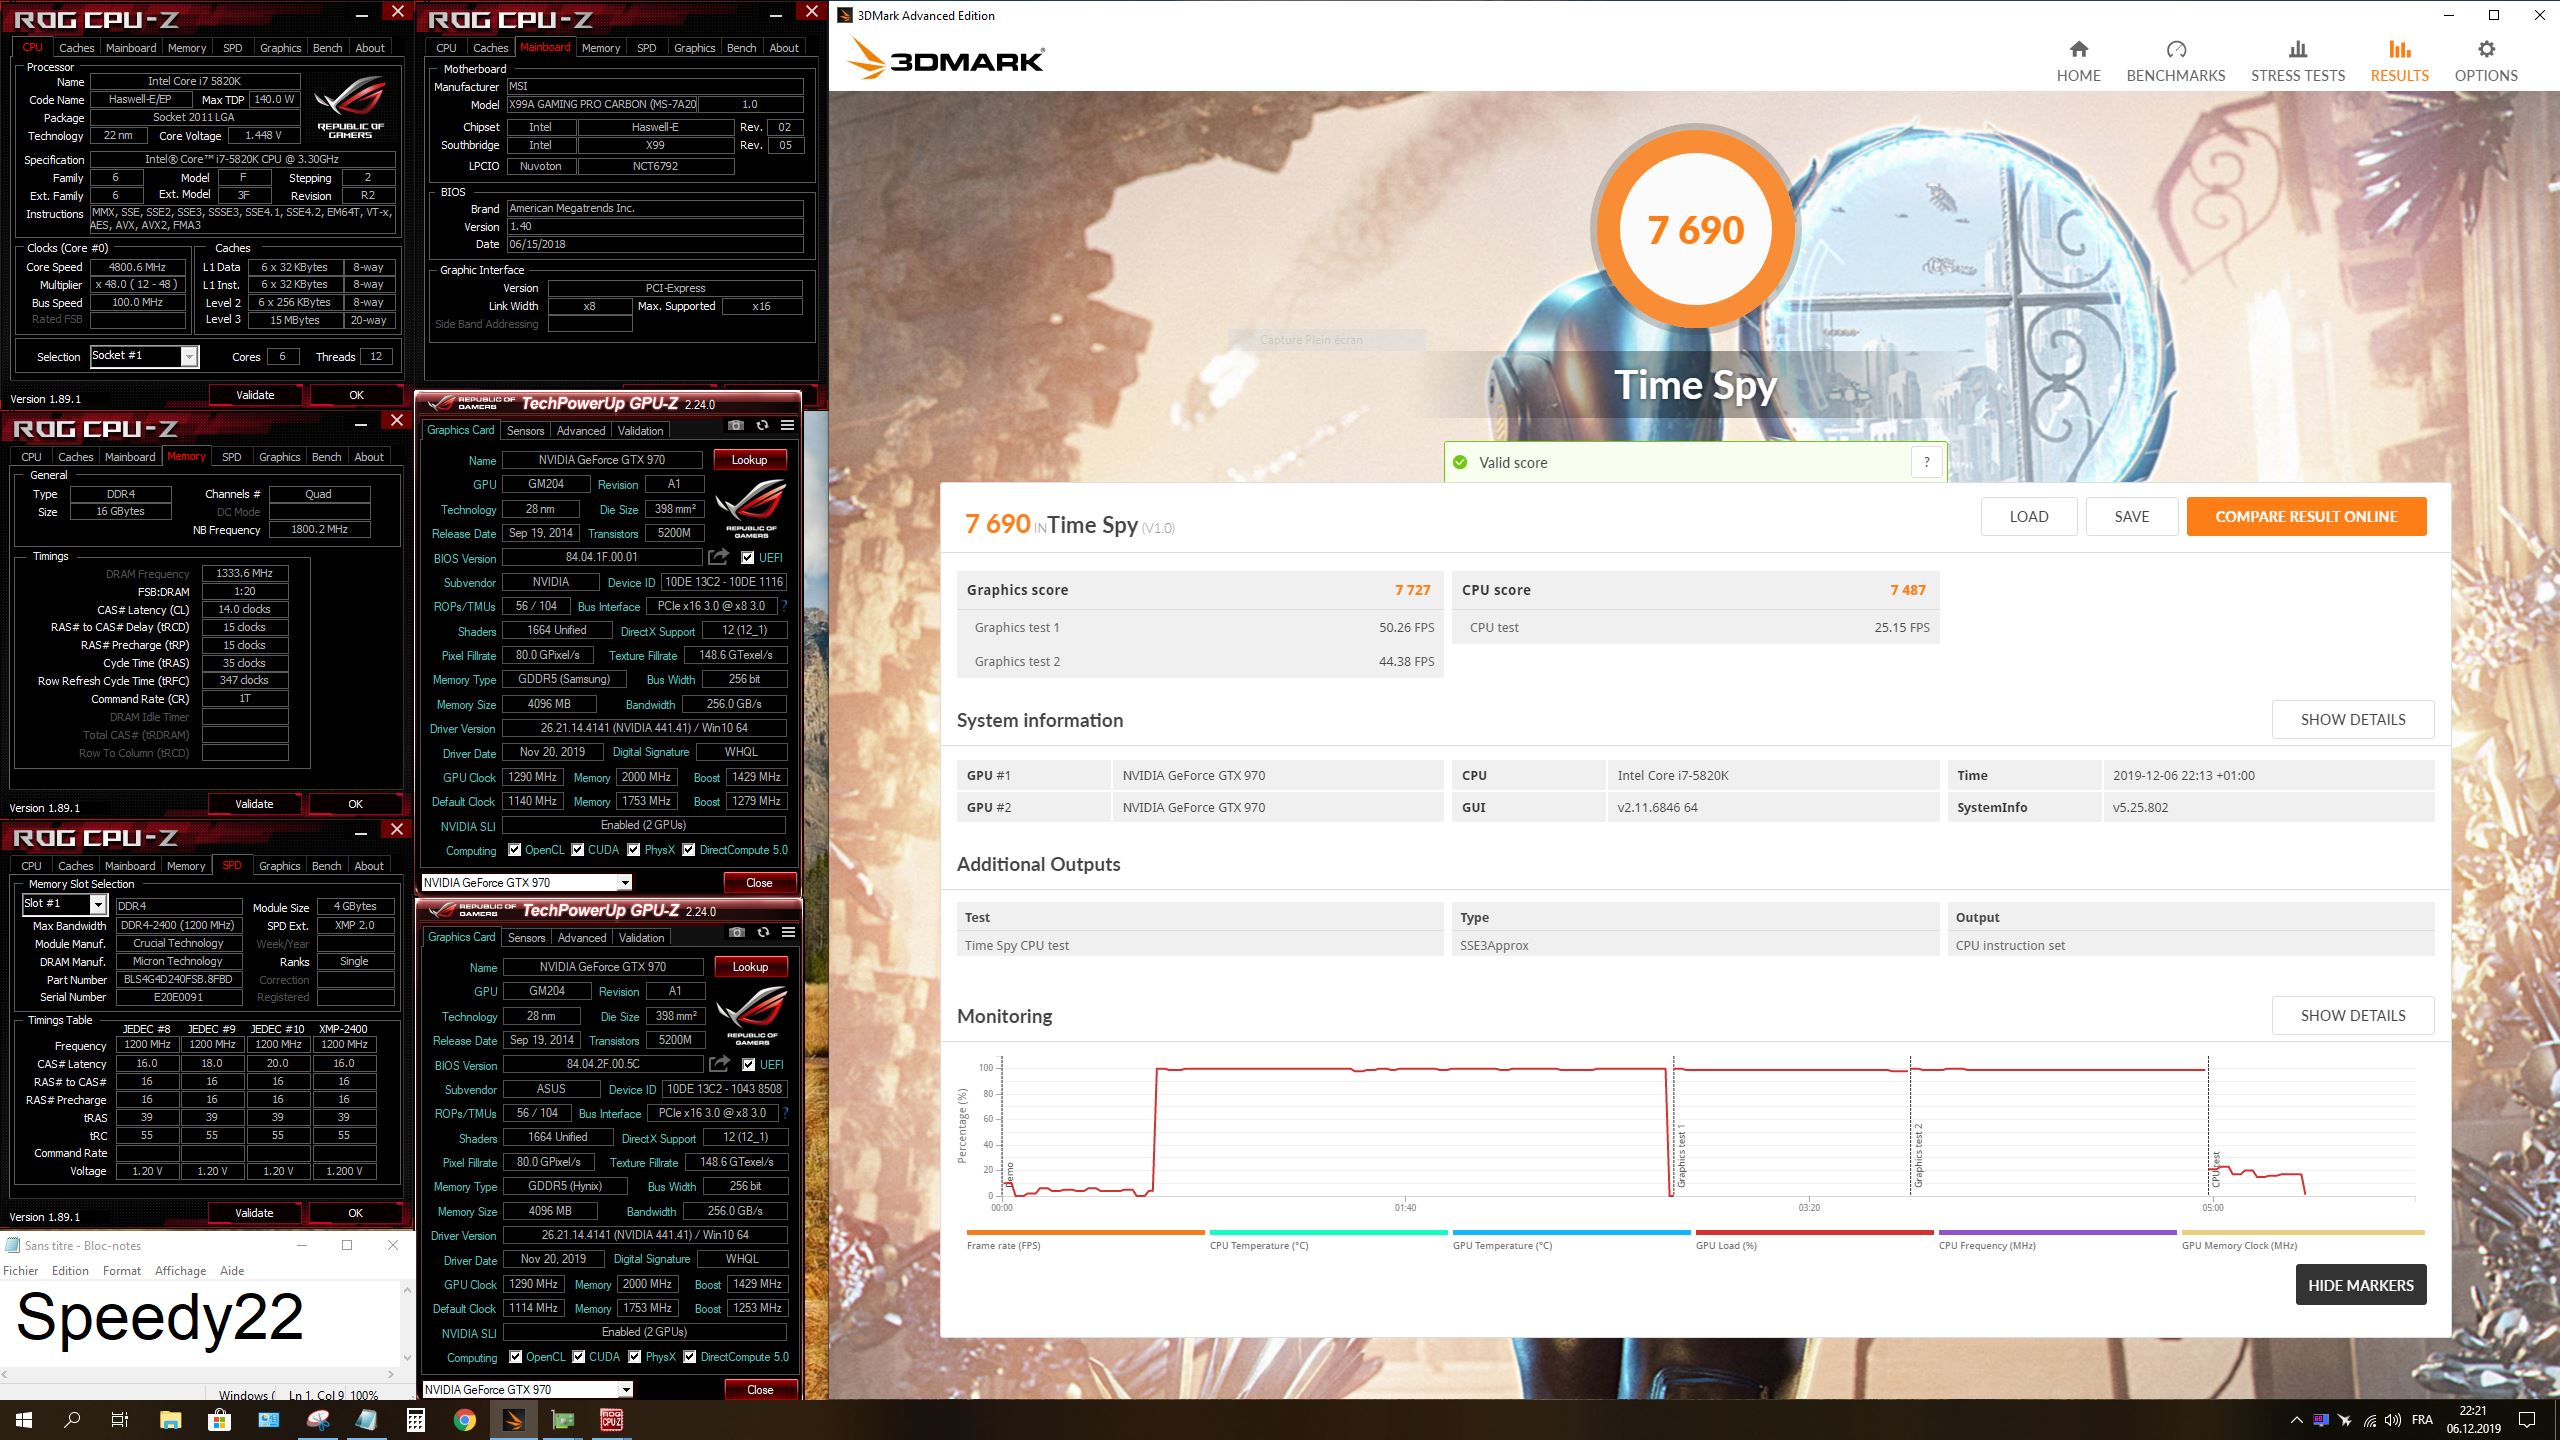Click HIDE MARKERS button
This screenshot has height=1440, width=2560.
[2361, 1286]
